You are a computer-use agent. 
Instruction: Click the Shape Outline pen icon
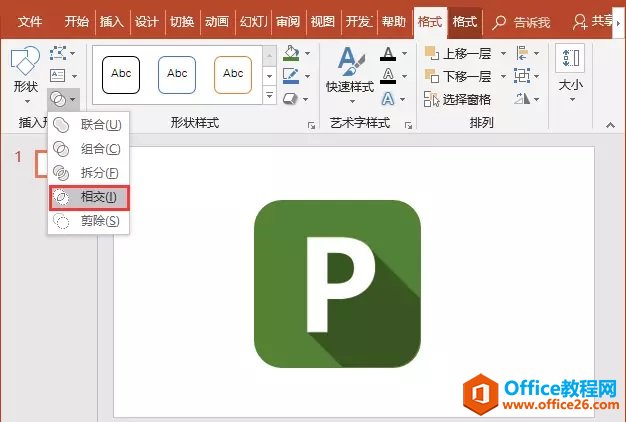coord(291,76)
